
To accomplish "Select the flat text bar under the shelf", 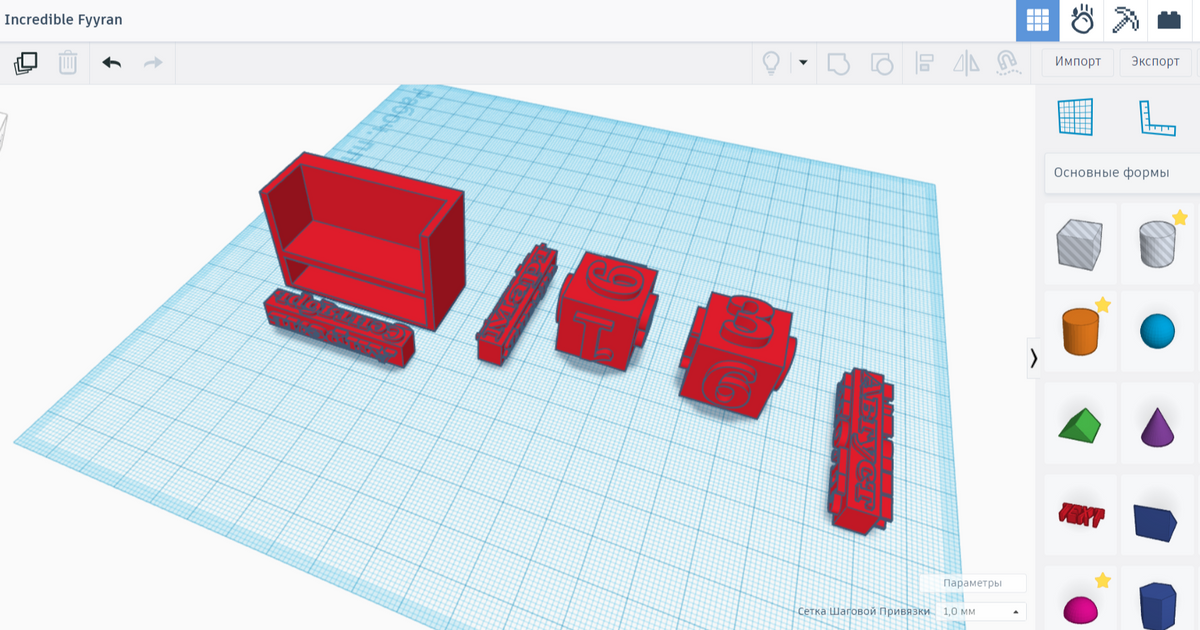I will point(338,326).
